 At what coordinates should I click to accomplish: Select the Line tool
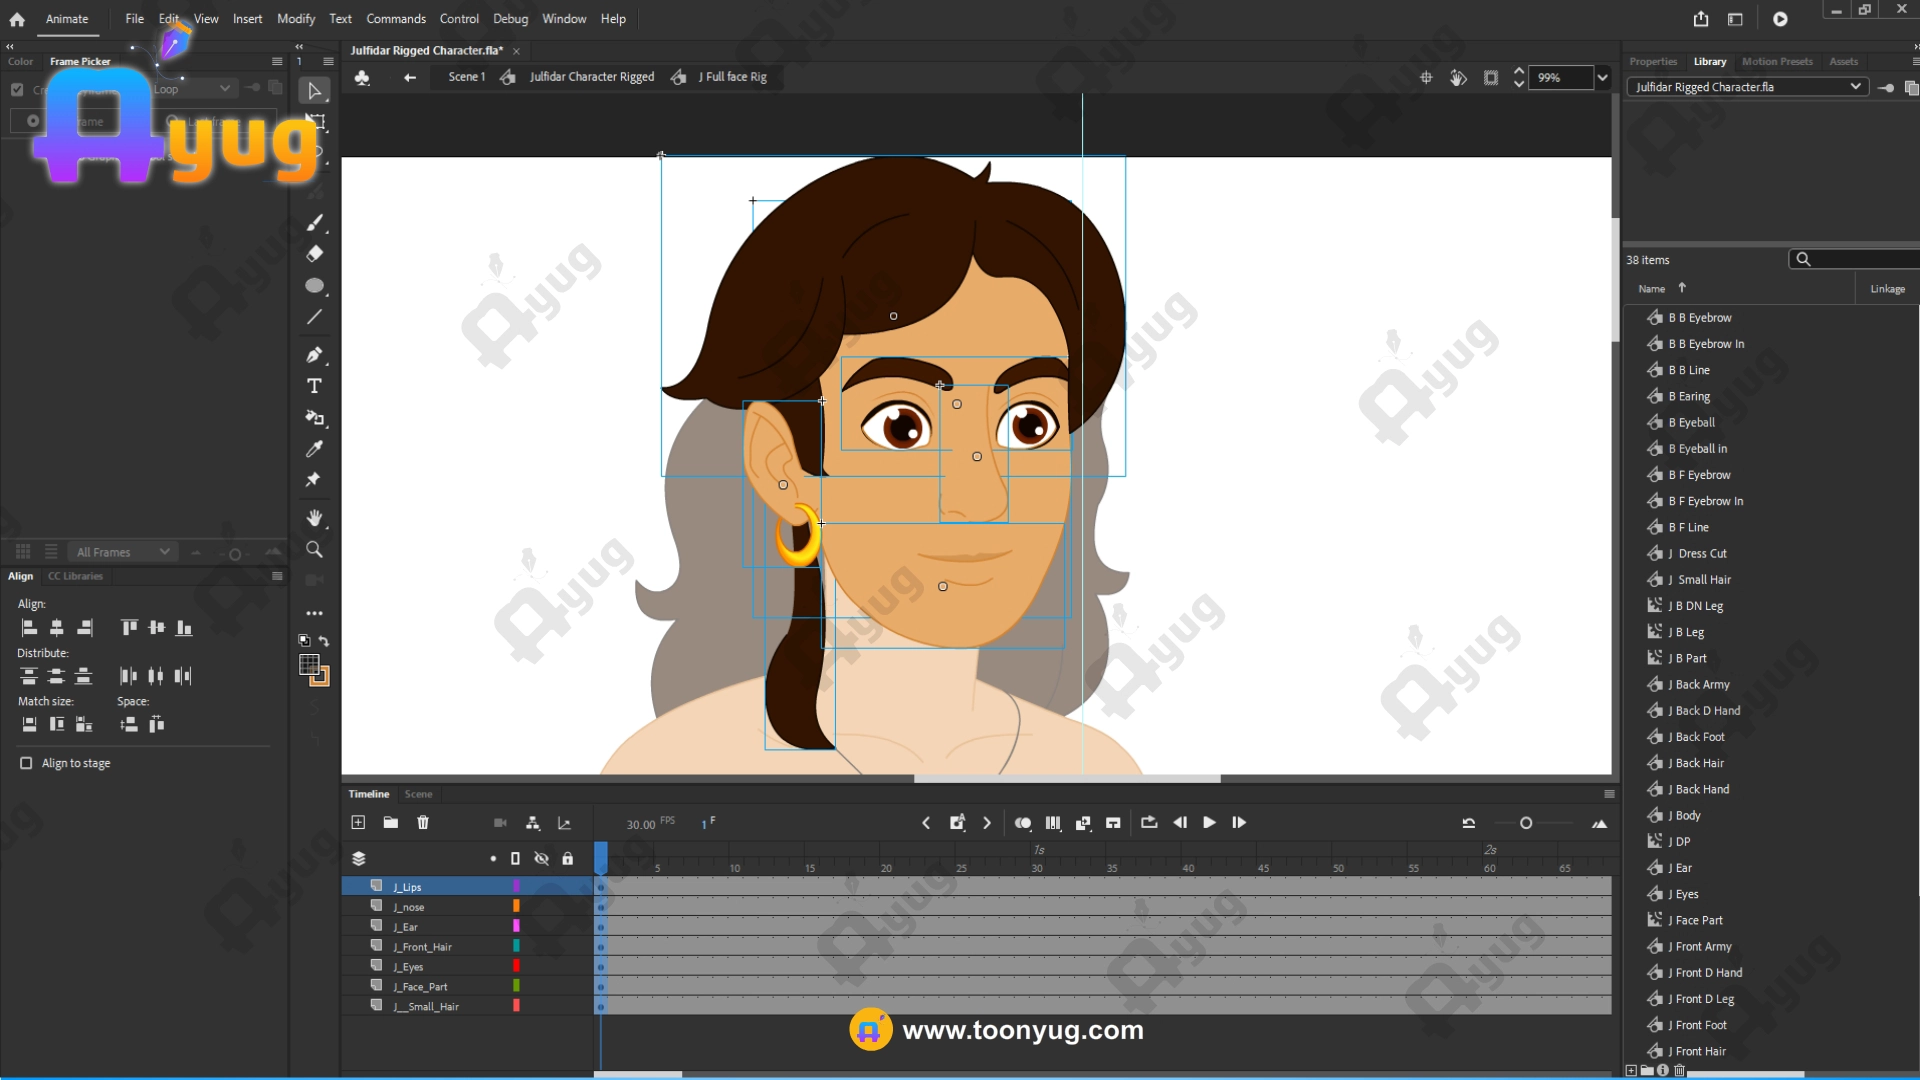point(314,317)
